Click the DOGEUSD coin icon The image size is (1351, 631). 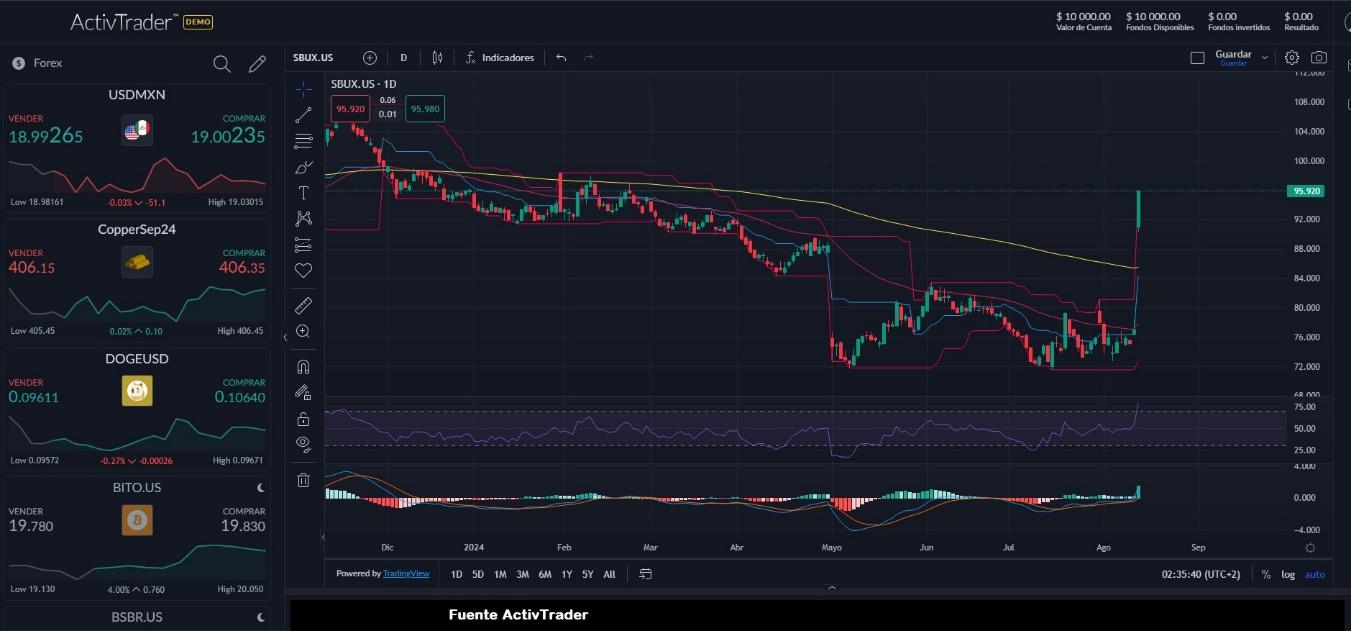[x=137, y=391]
